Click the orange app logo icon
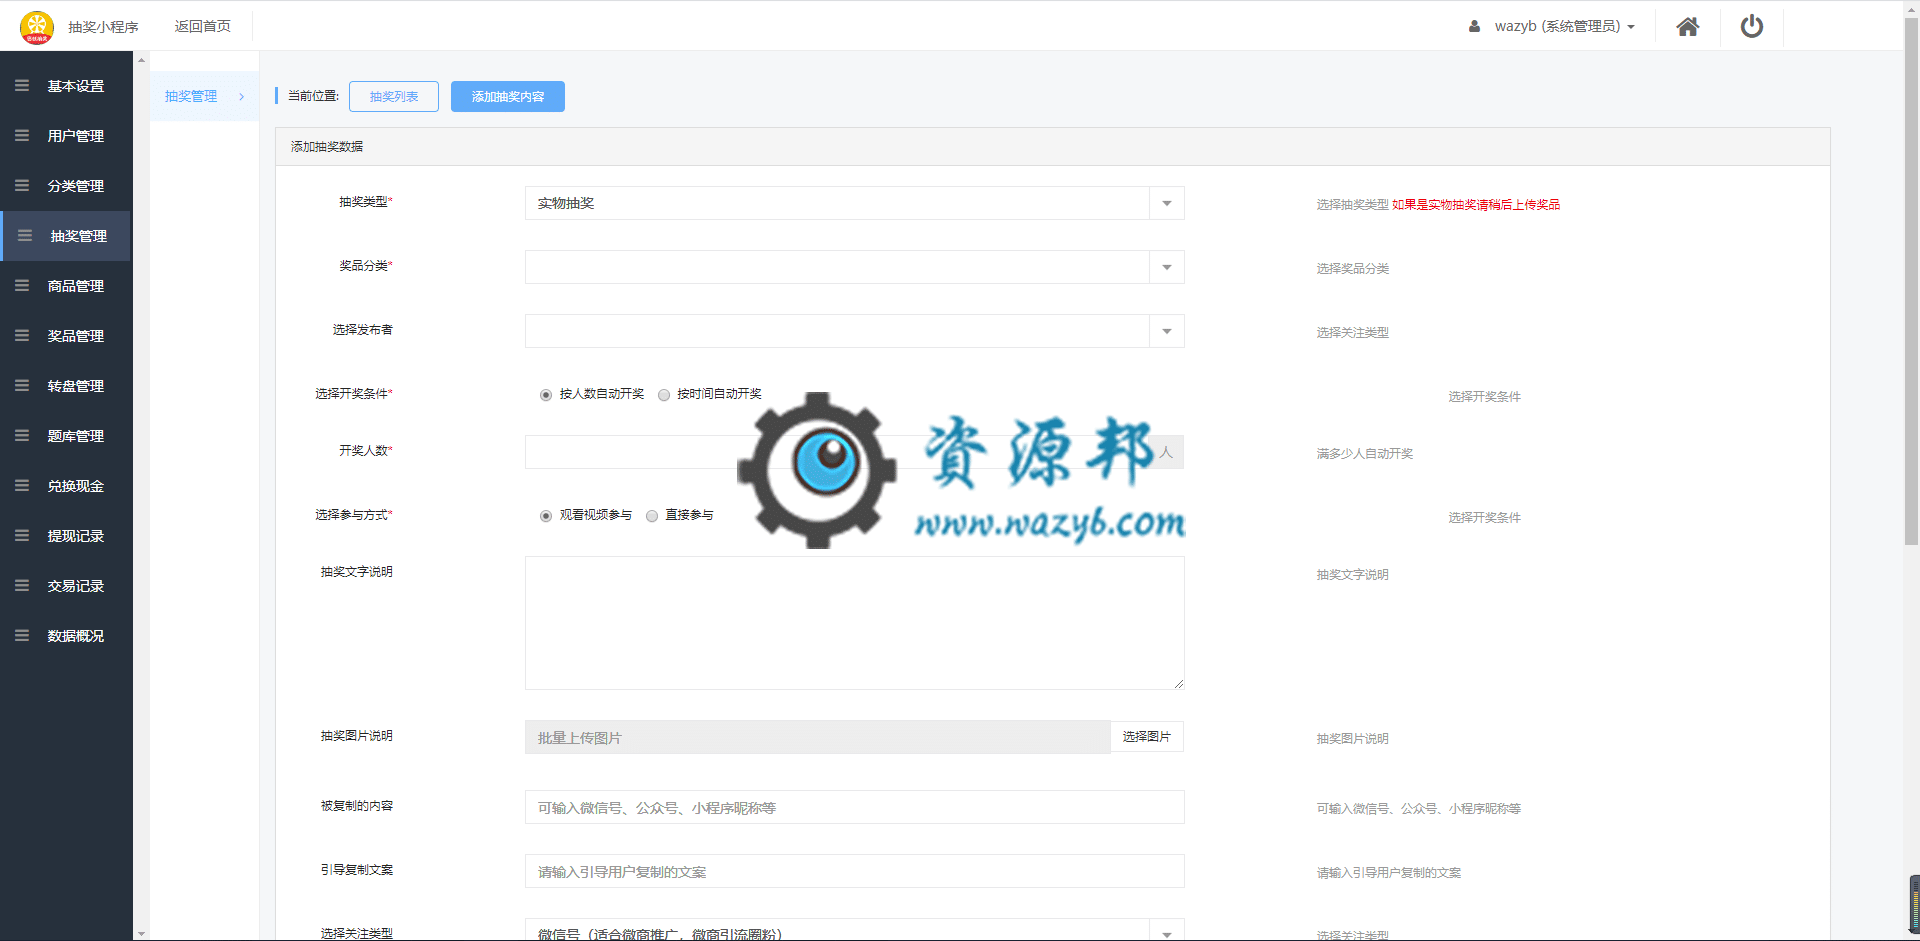 pos(37,27)
